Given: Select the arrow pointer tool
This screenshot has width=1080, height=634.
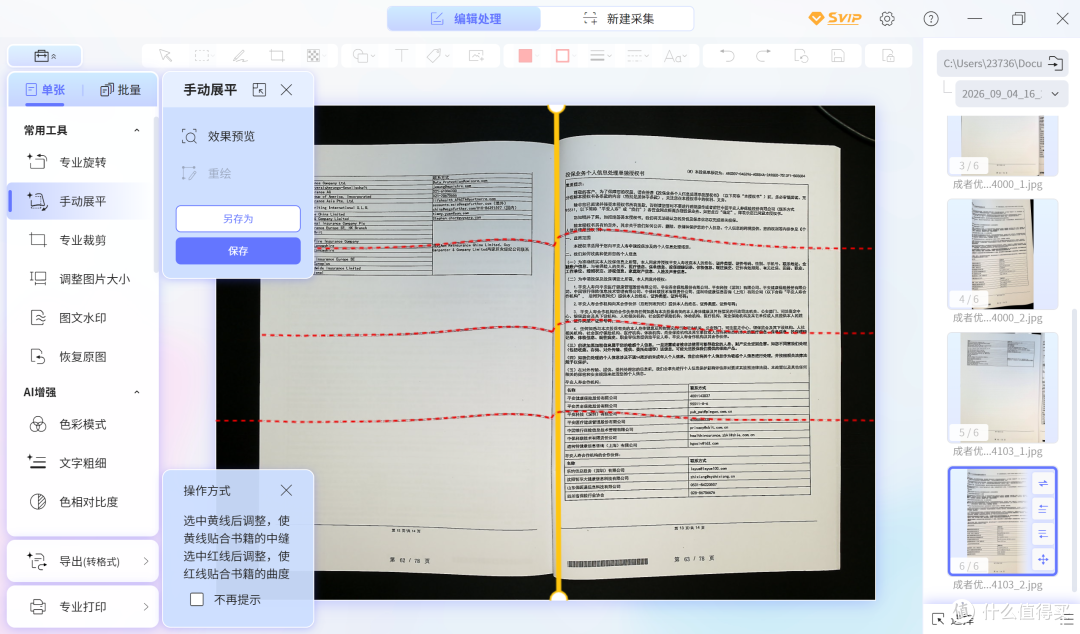Looking at the screenshot, I should 165,56.
